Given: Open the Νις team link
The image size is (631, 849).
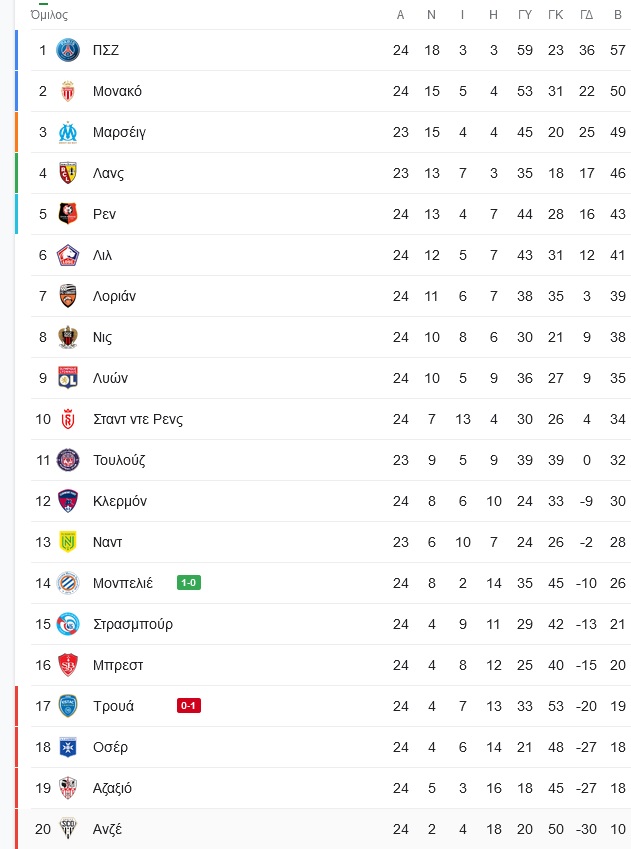Looking at the screenshot, I should pos(102,337).
